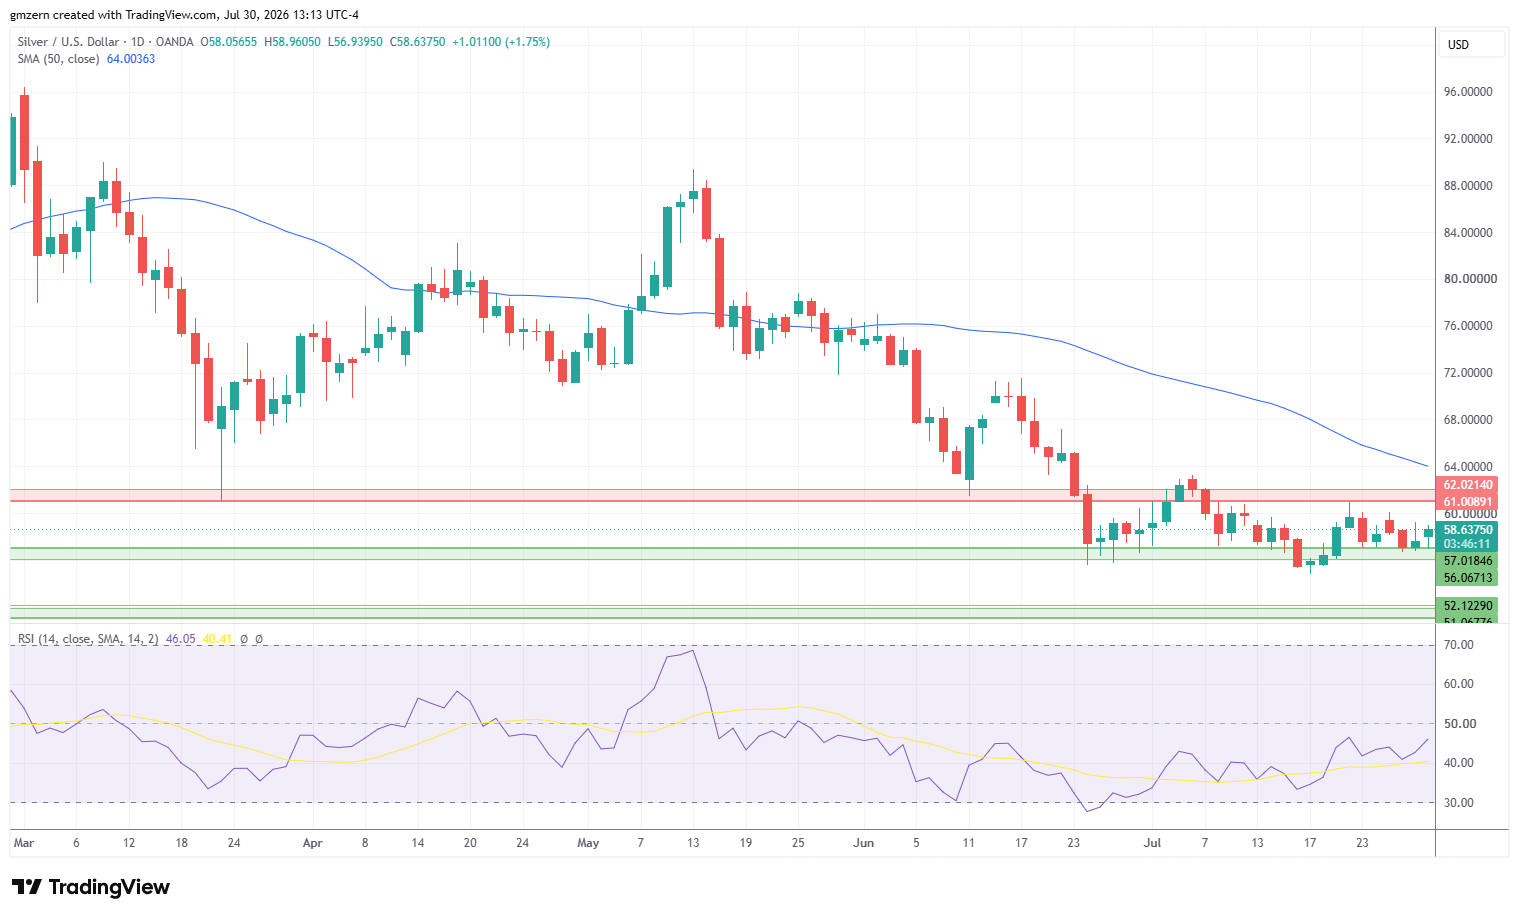Open the USD currency selector
This screenshot has width=1519, height=917.
click(x=1471, y=44)
